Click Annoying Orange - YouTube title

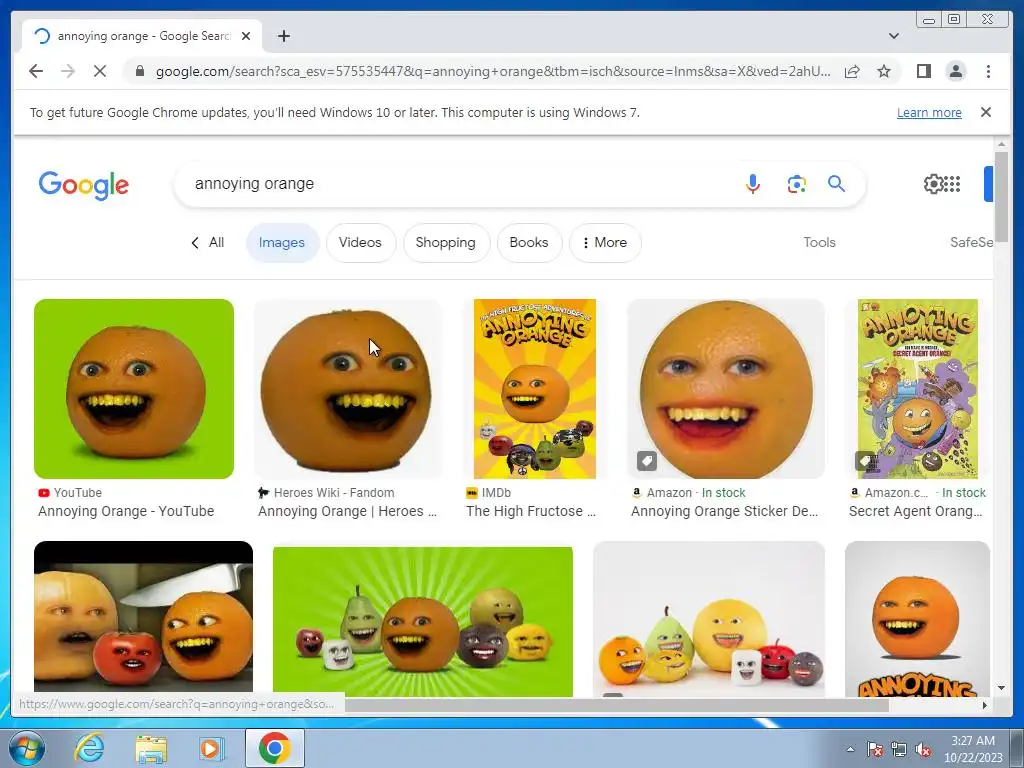126,511
